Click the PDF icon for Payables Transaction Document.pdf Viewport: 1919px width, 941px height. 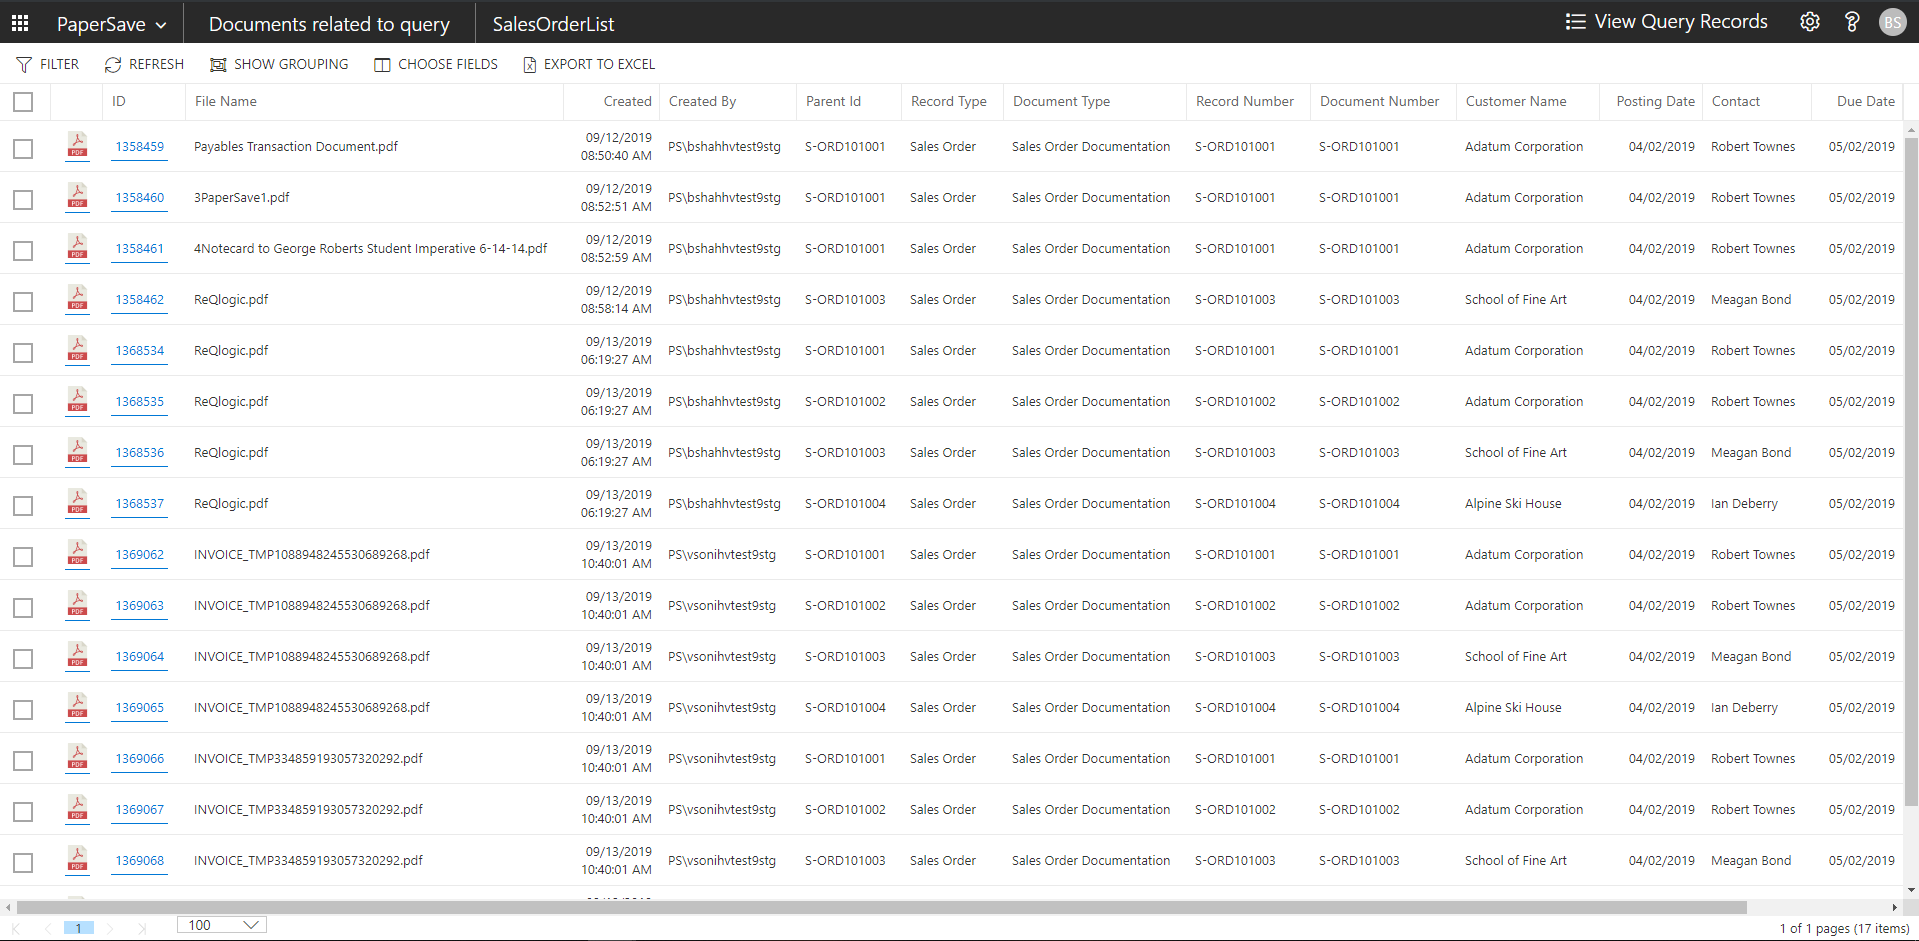[77, 146]
